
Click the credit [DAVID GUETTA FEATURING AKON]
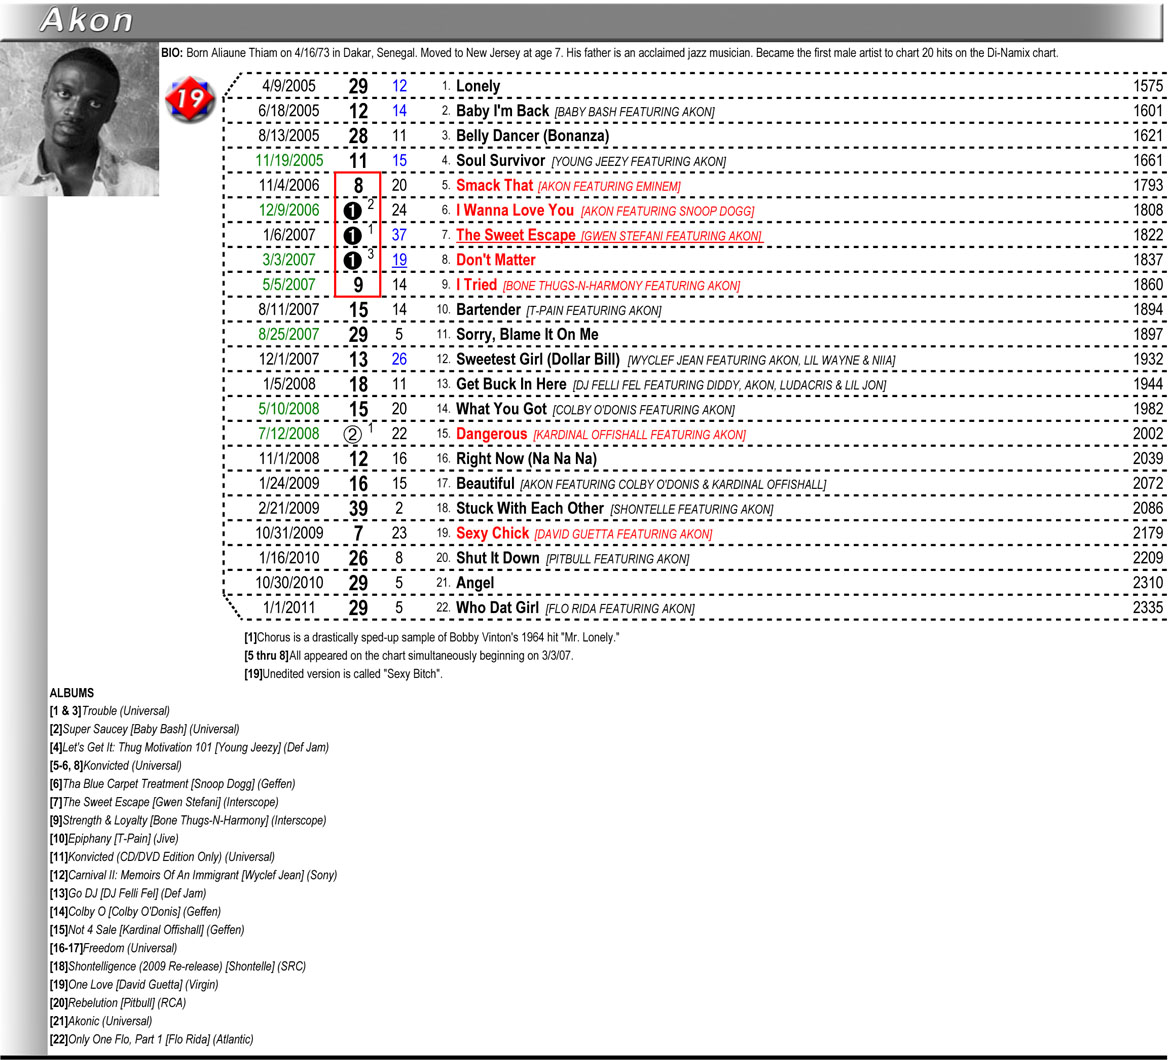(x=624, y=535)
